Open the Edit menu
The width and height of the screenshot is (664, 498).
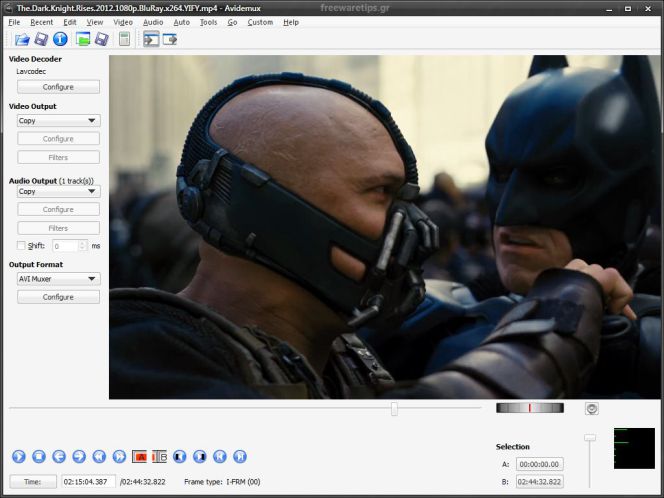point(70,22)
